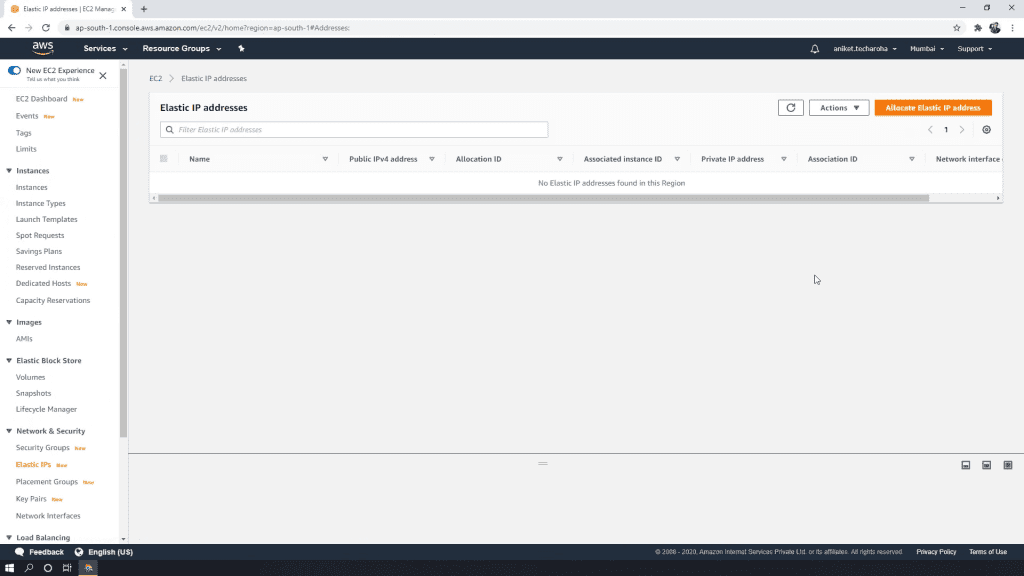Viewport: 1024px width, 576px height.
Task: Open the aniket.techaroha account menu
Action: (x=865, y=48)
